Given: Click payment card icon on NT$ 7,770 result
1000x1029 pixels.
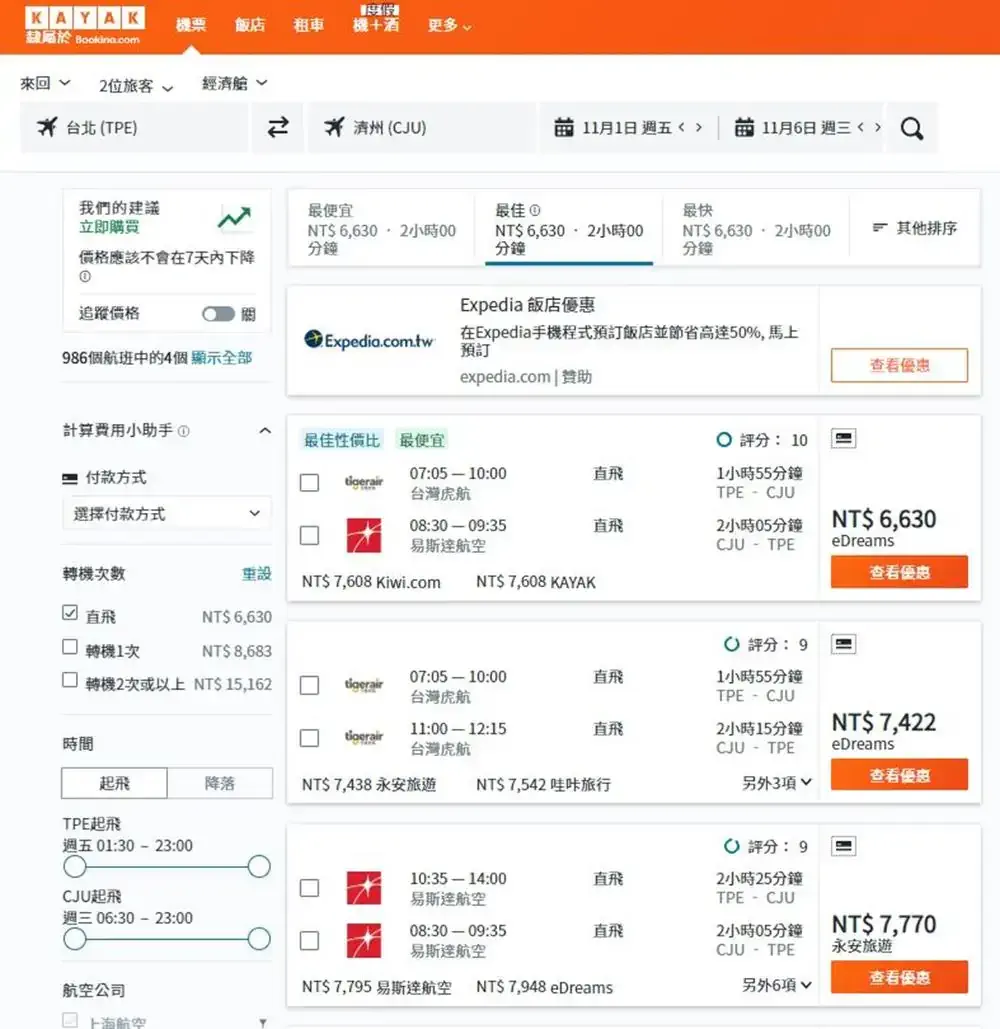Looking at the screenshot, I should [x=844, y=846].
